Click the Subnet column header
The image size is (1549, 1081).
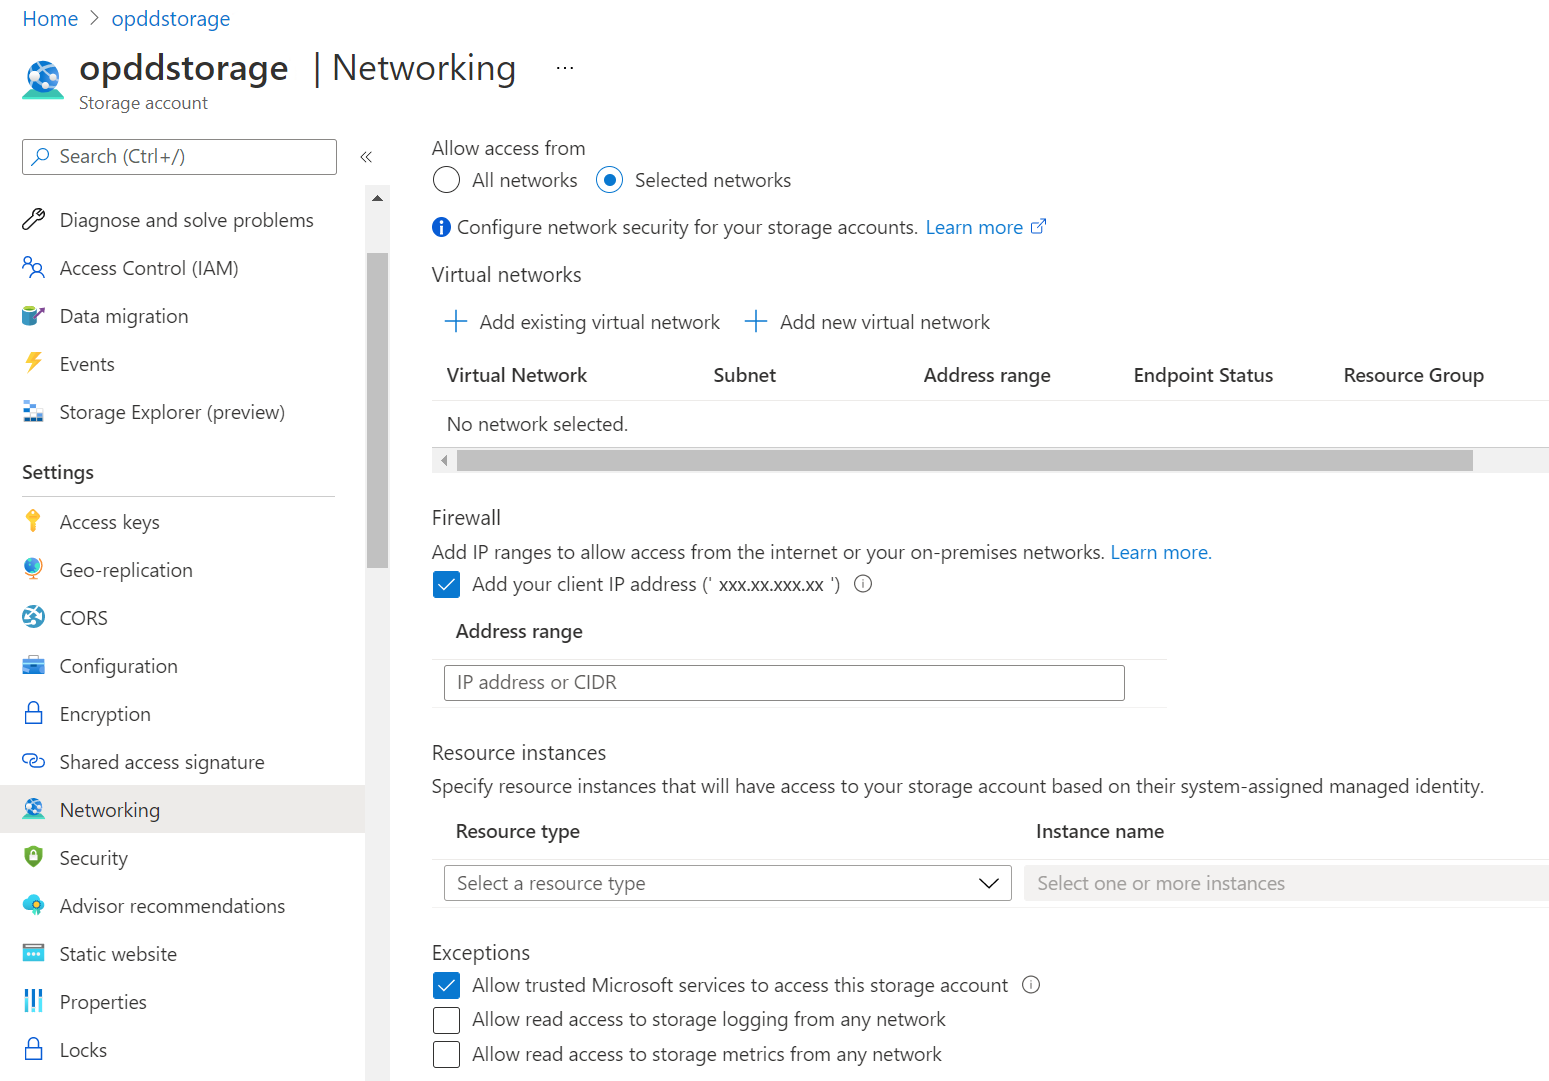[x=745, y=375]
